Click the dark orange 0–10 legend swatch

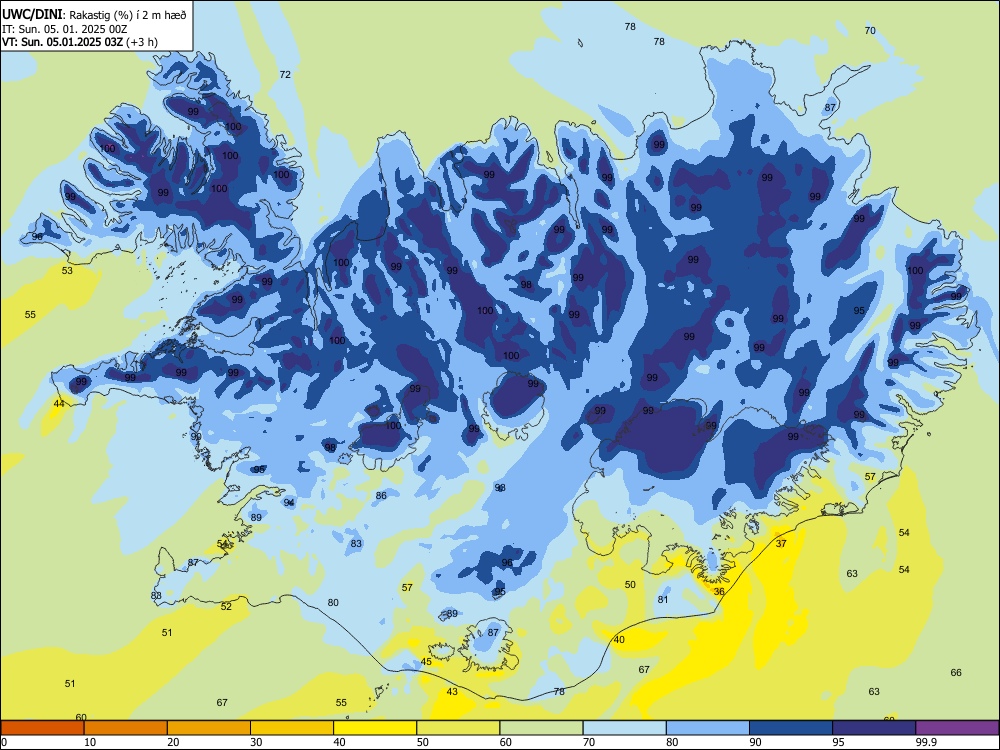(43, 728)
